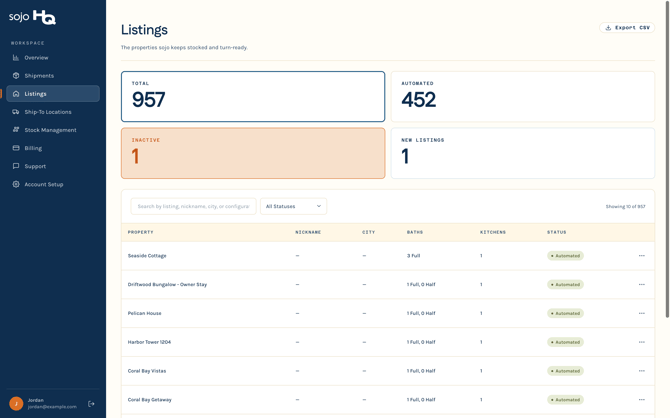Click the Harbor Tower 1204 name

coord(149,342)
